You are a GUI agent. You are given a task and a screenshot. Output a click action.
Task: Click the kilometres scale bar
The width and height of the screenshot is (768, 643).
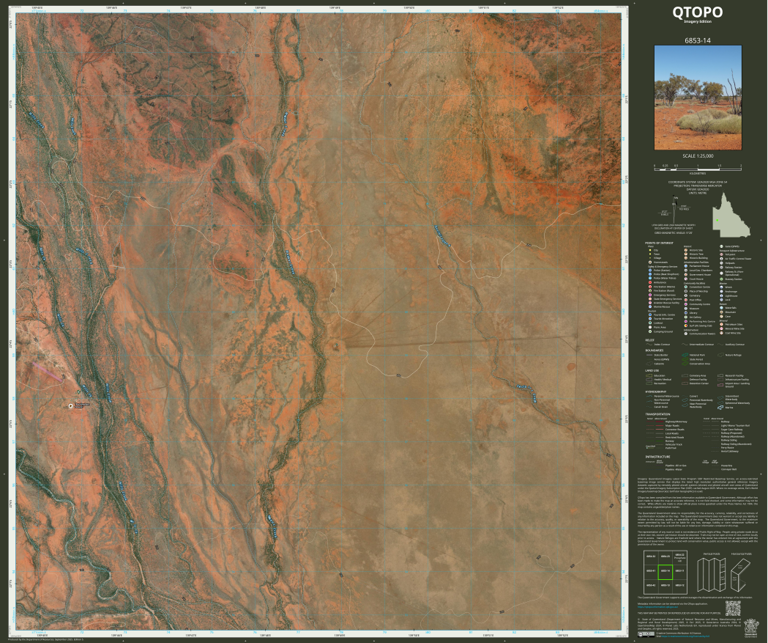[698, 168]
